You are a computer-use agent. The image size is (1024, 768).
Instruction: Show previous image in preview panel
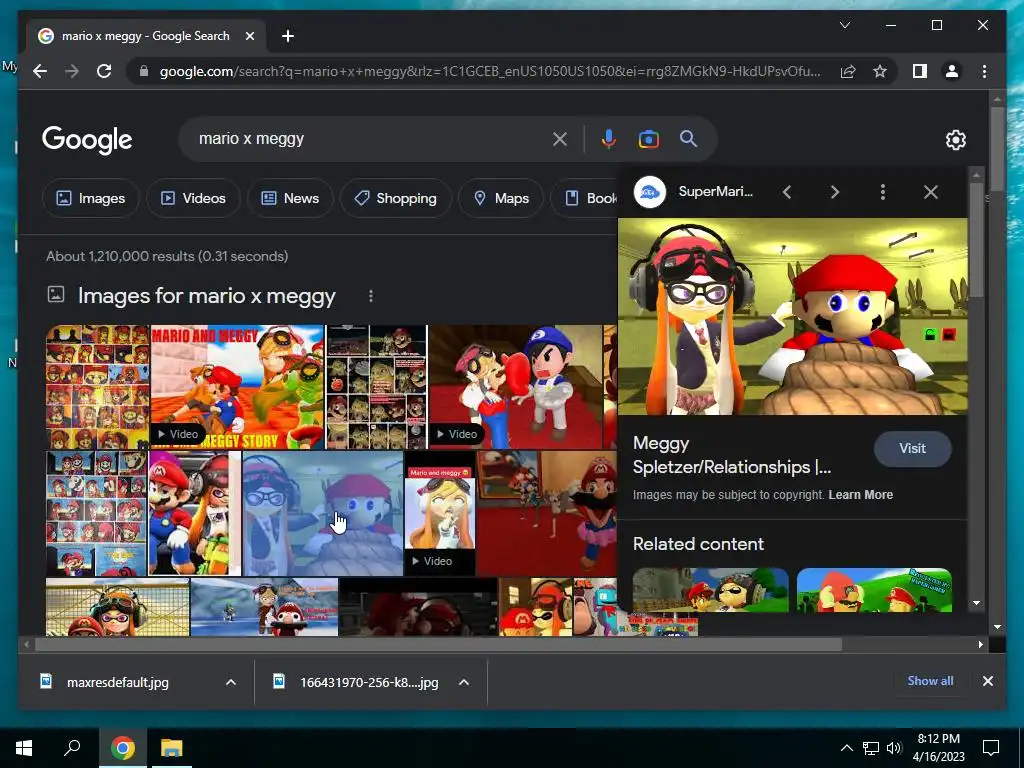point(787,192)
